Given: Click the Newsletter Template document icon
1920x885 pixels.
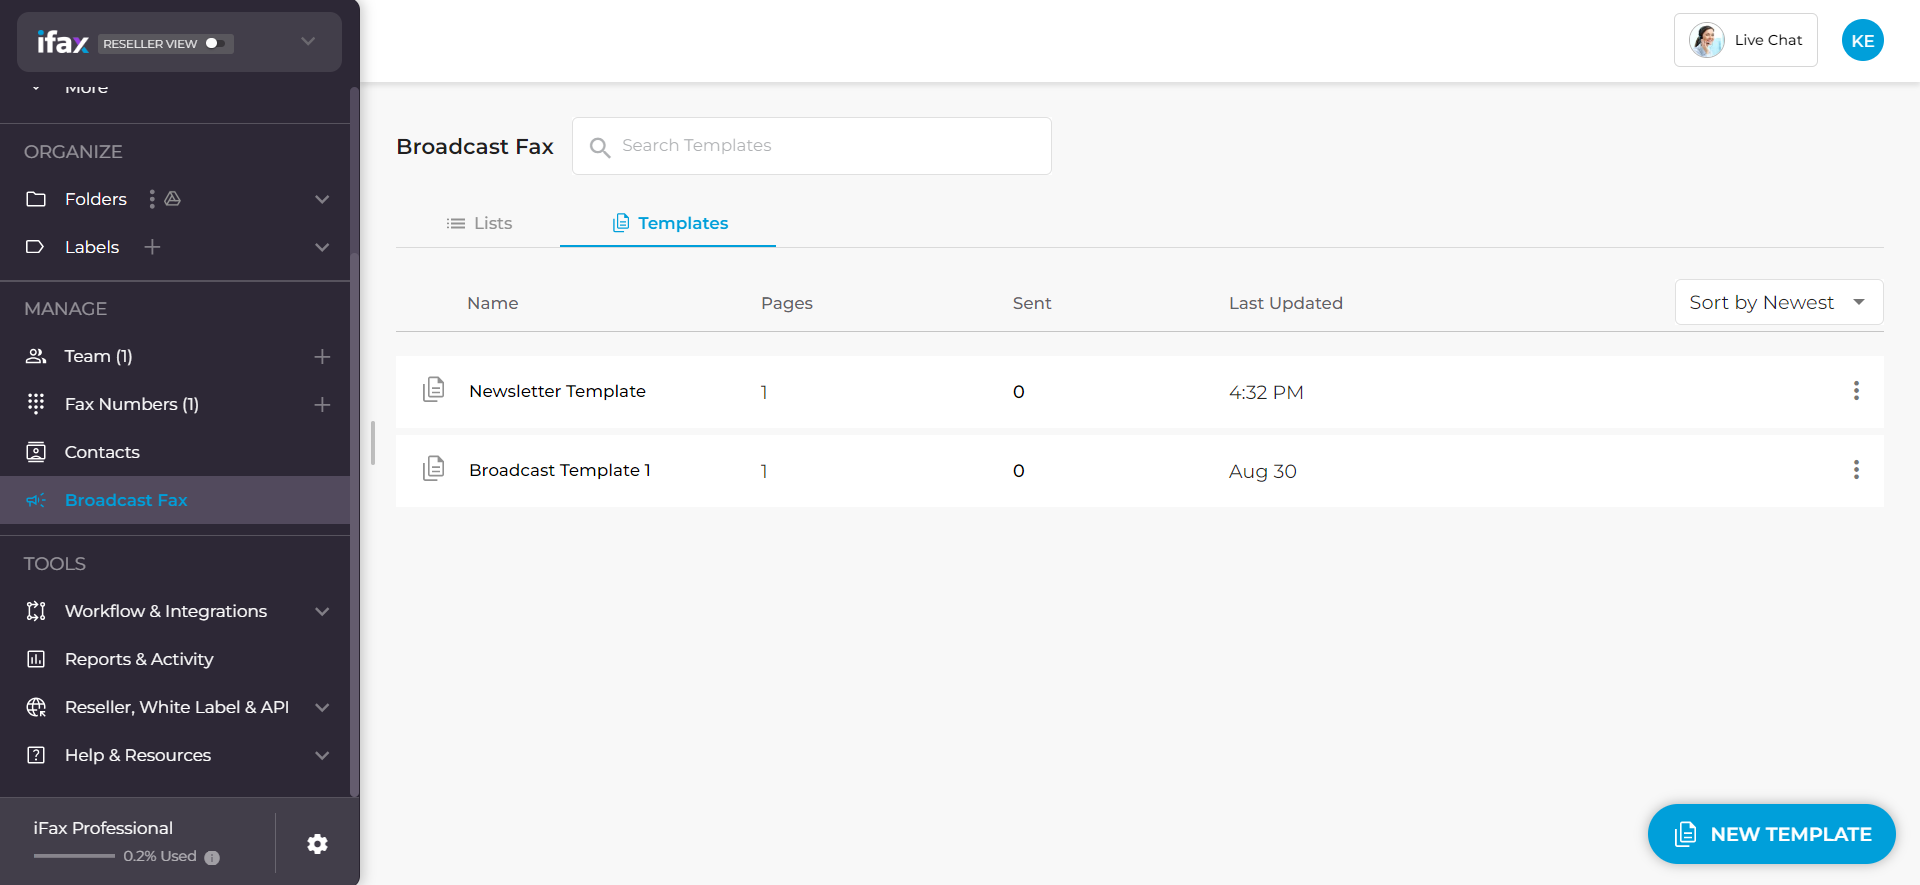Looking at the screenshot, I should [x=433, y=390].
